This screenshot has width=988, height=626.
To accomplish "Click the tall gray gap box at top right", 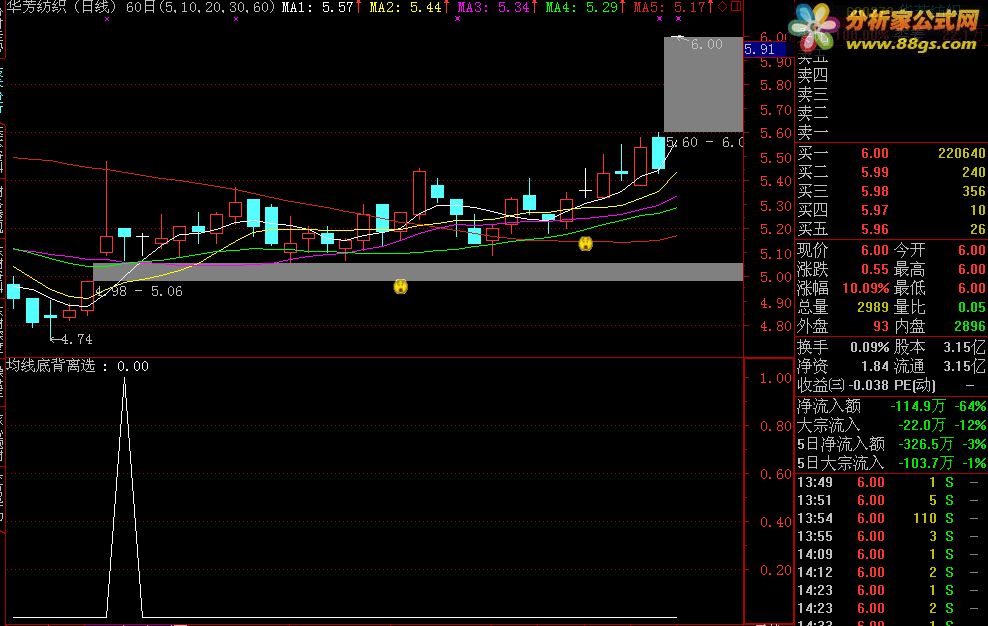I will [x=703, y=84].
